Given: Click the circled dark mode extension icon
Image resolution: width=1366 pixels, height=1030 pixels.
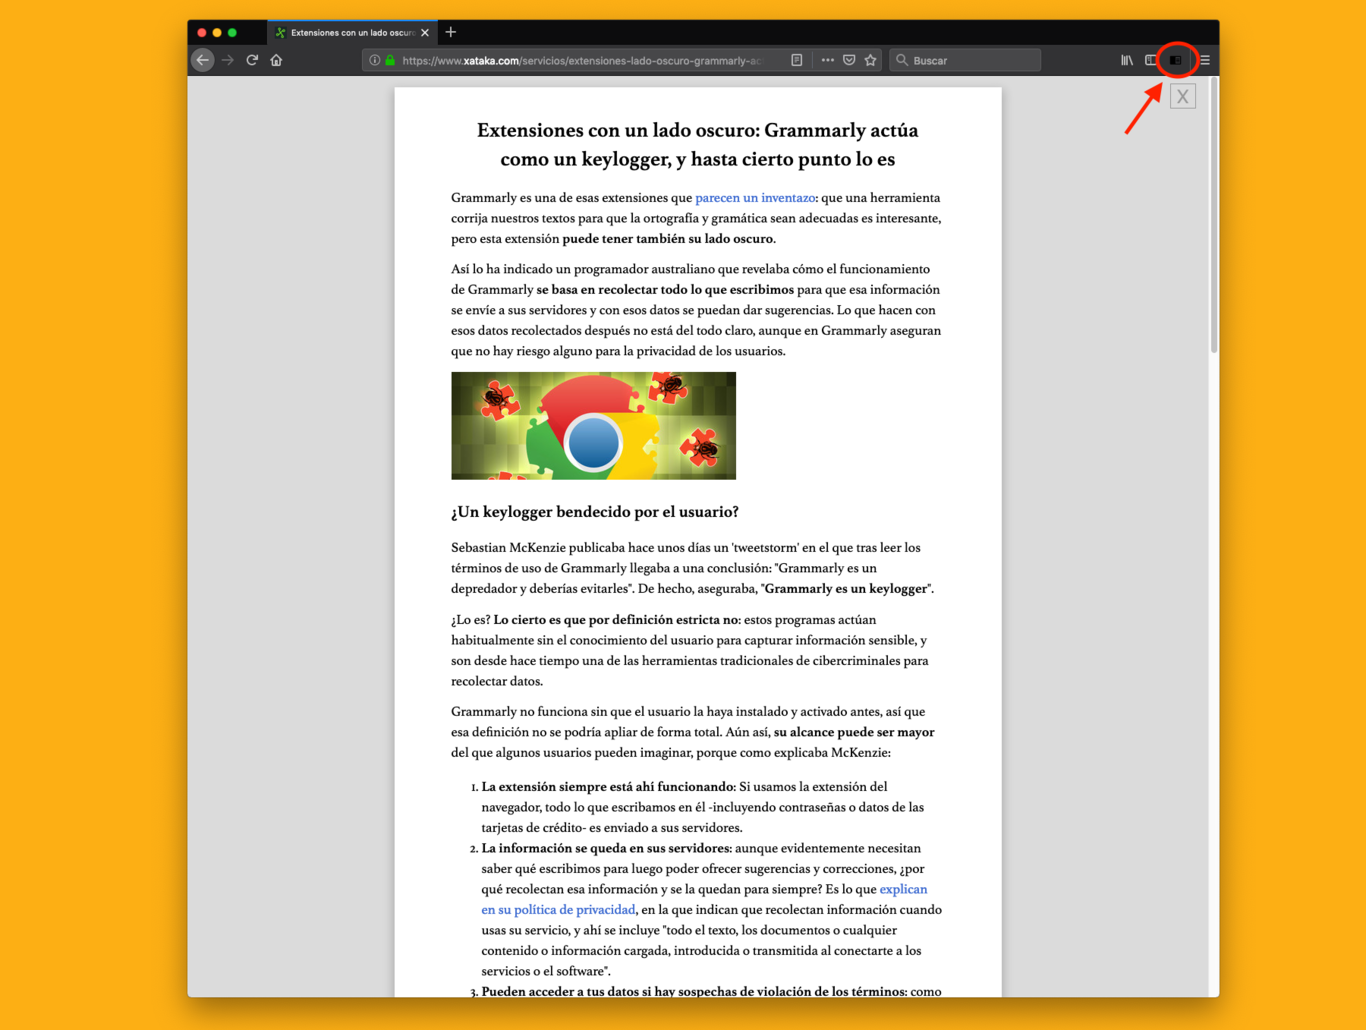Looking at the screenshot, I should pyautogui.click(x=1176, y=60).
